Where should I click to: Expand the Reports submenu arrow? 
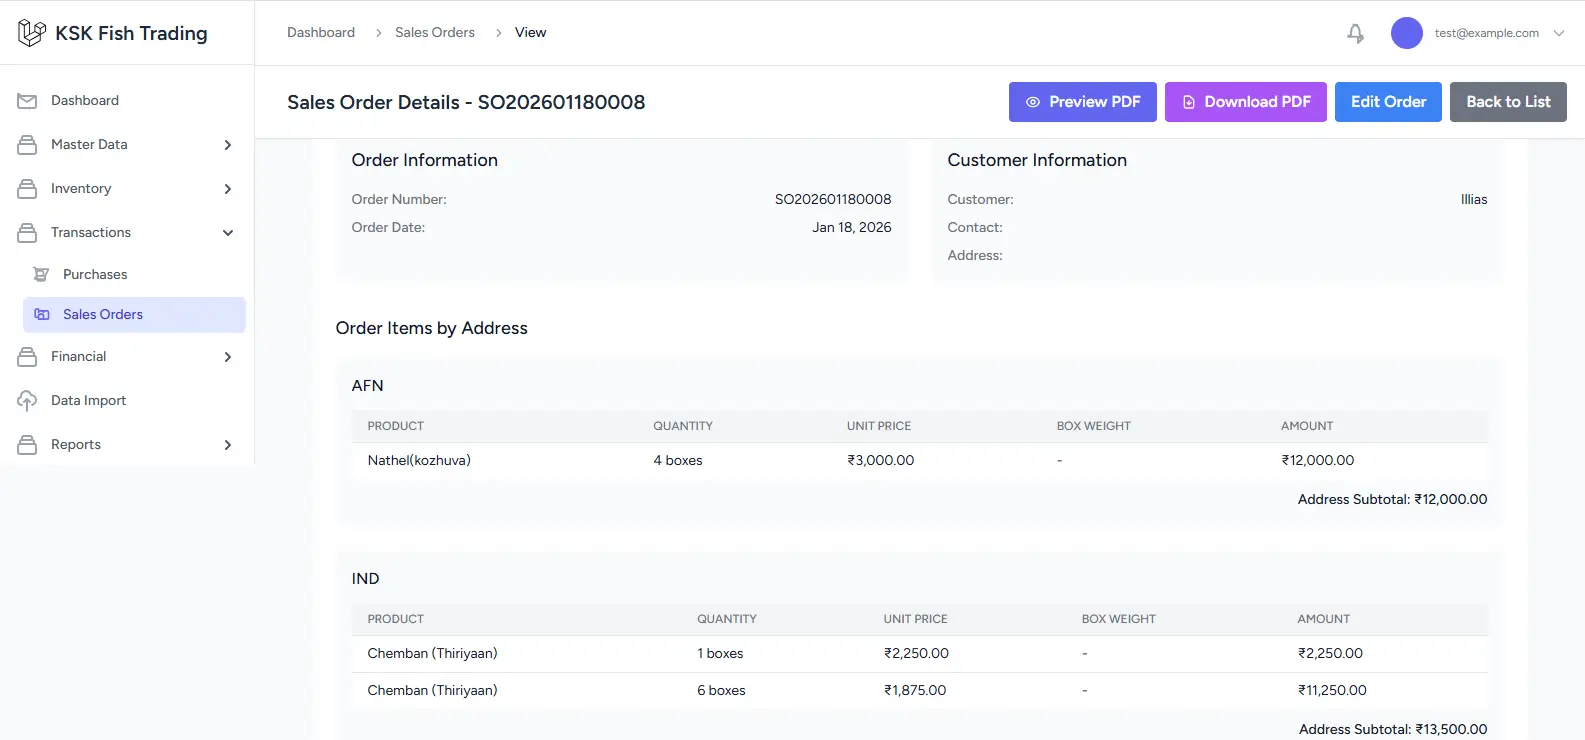[x=228, y=445]
